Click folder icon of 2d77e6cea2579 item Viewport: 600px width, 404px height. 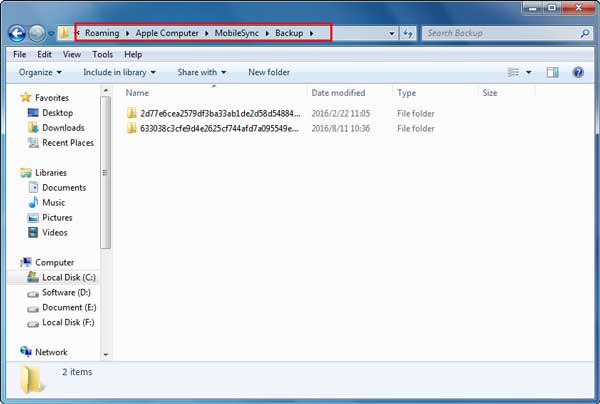click(132, 113)
